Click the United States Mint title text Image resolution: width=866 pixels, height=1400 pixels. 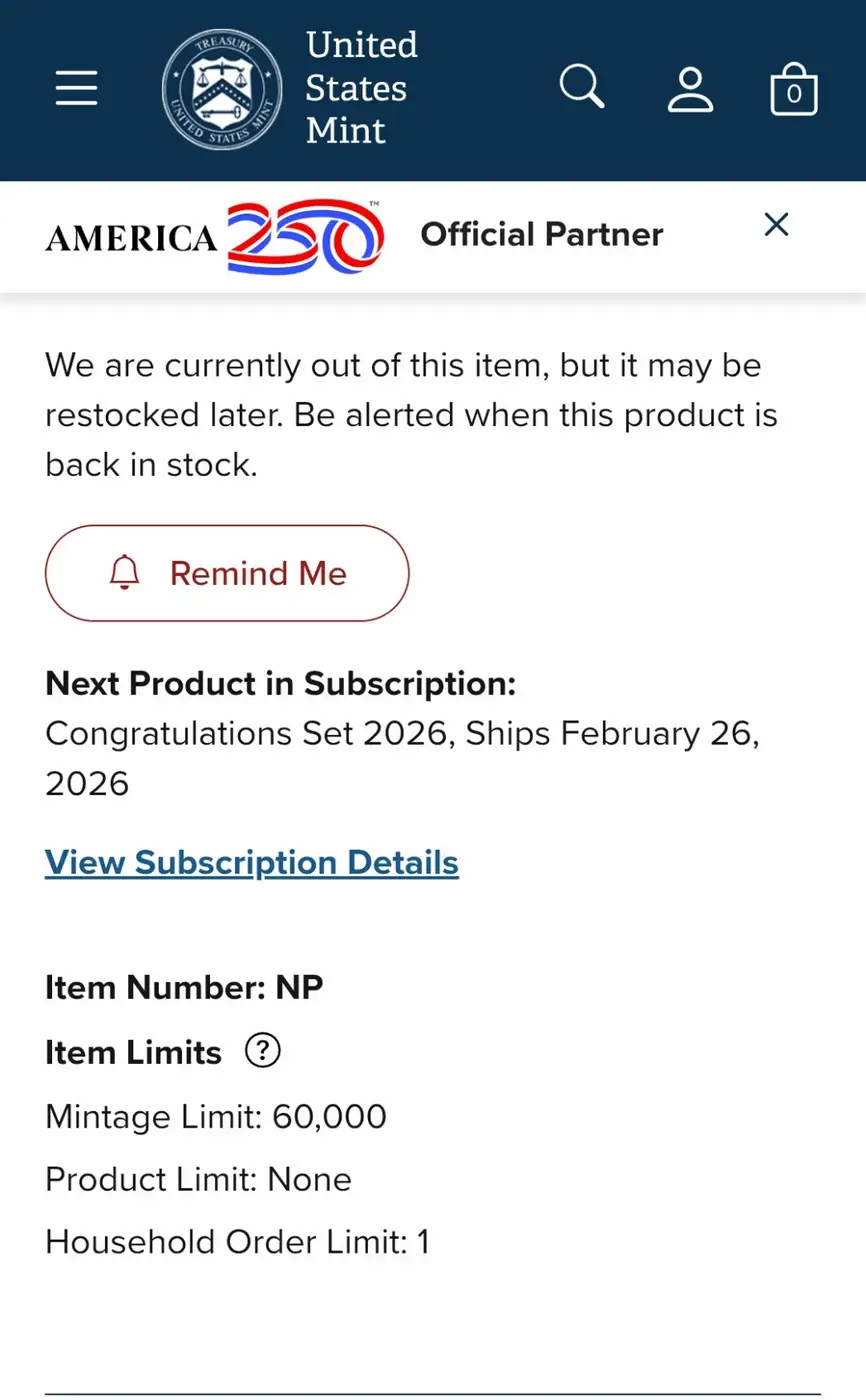pos(361,88)
